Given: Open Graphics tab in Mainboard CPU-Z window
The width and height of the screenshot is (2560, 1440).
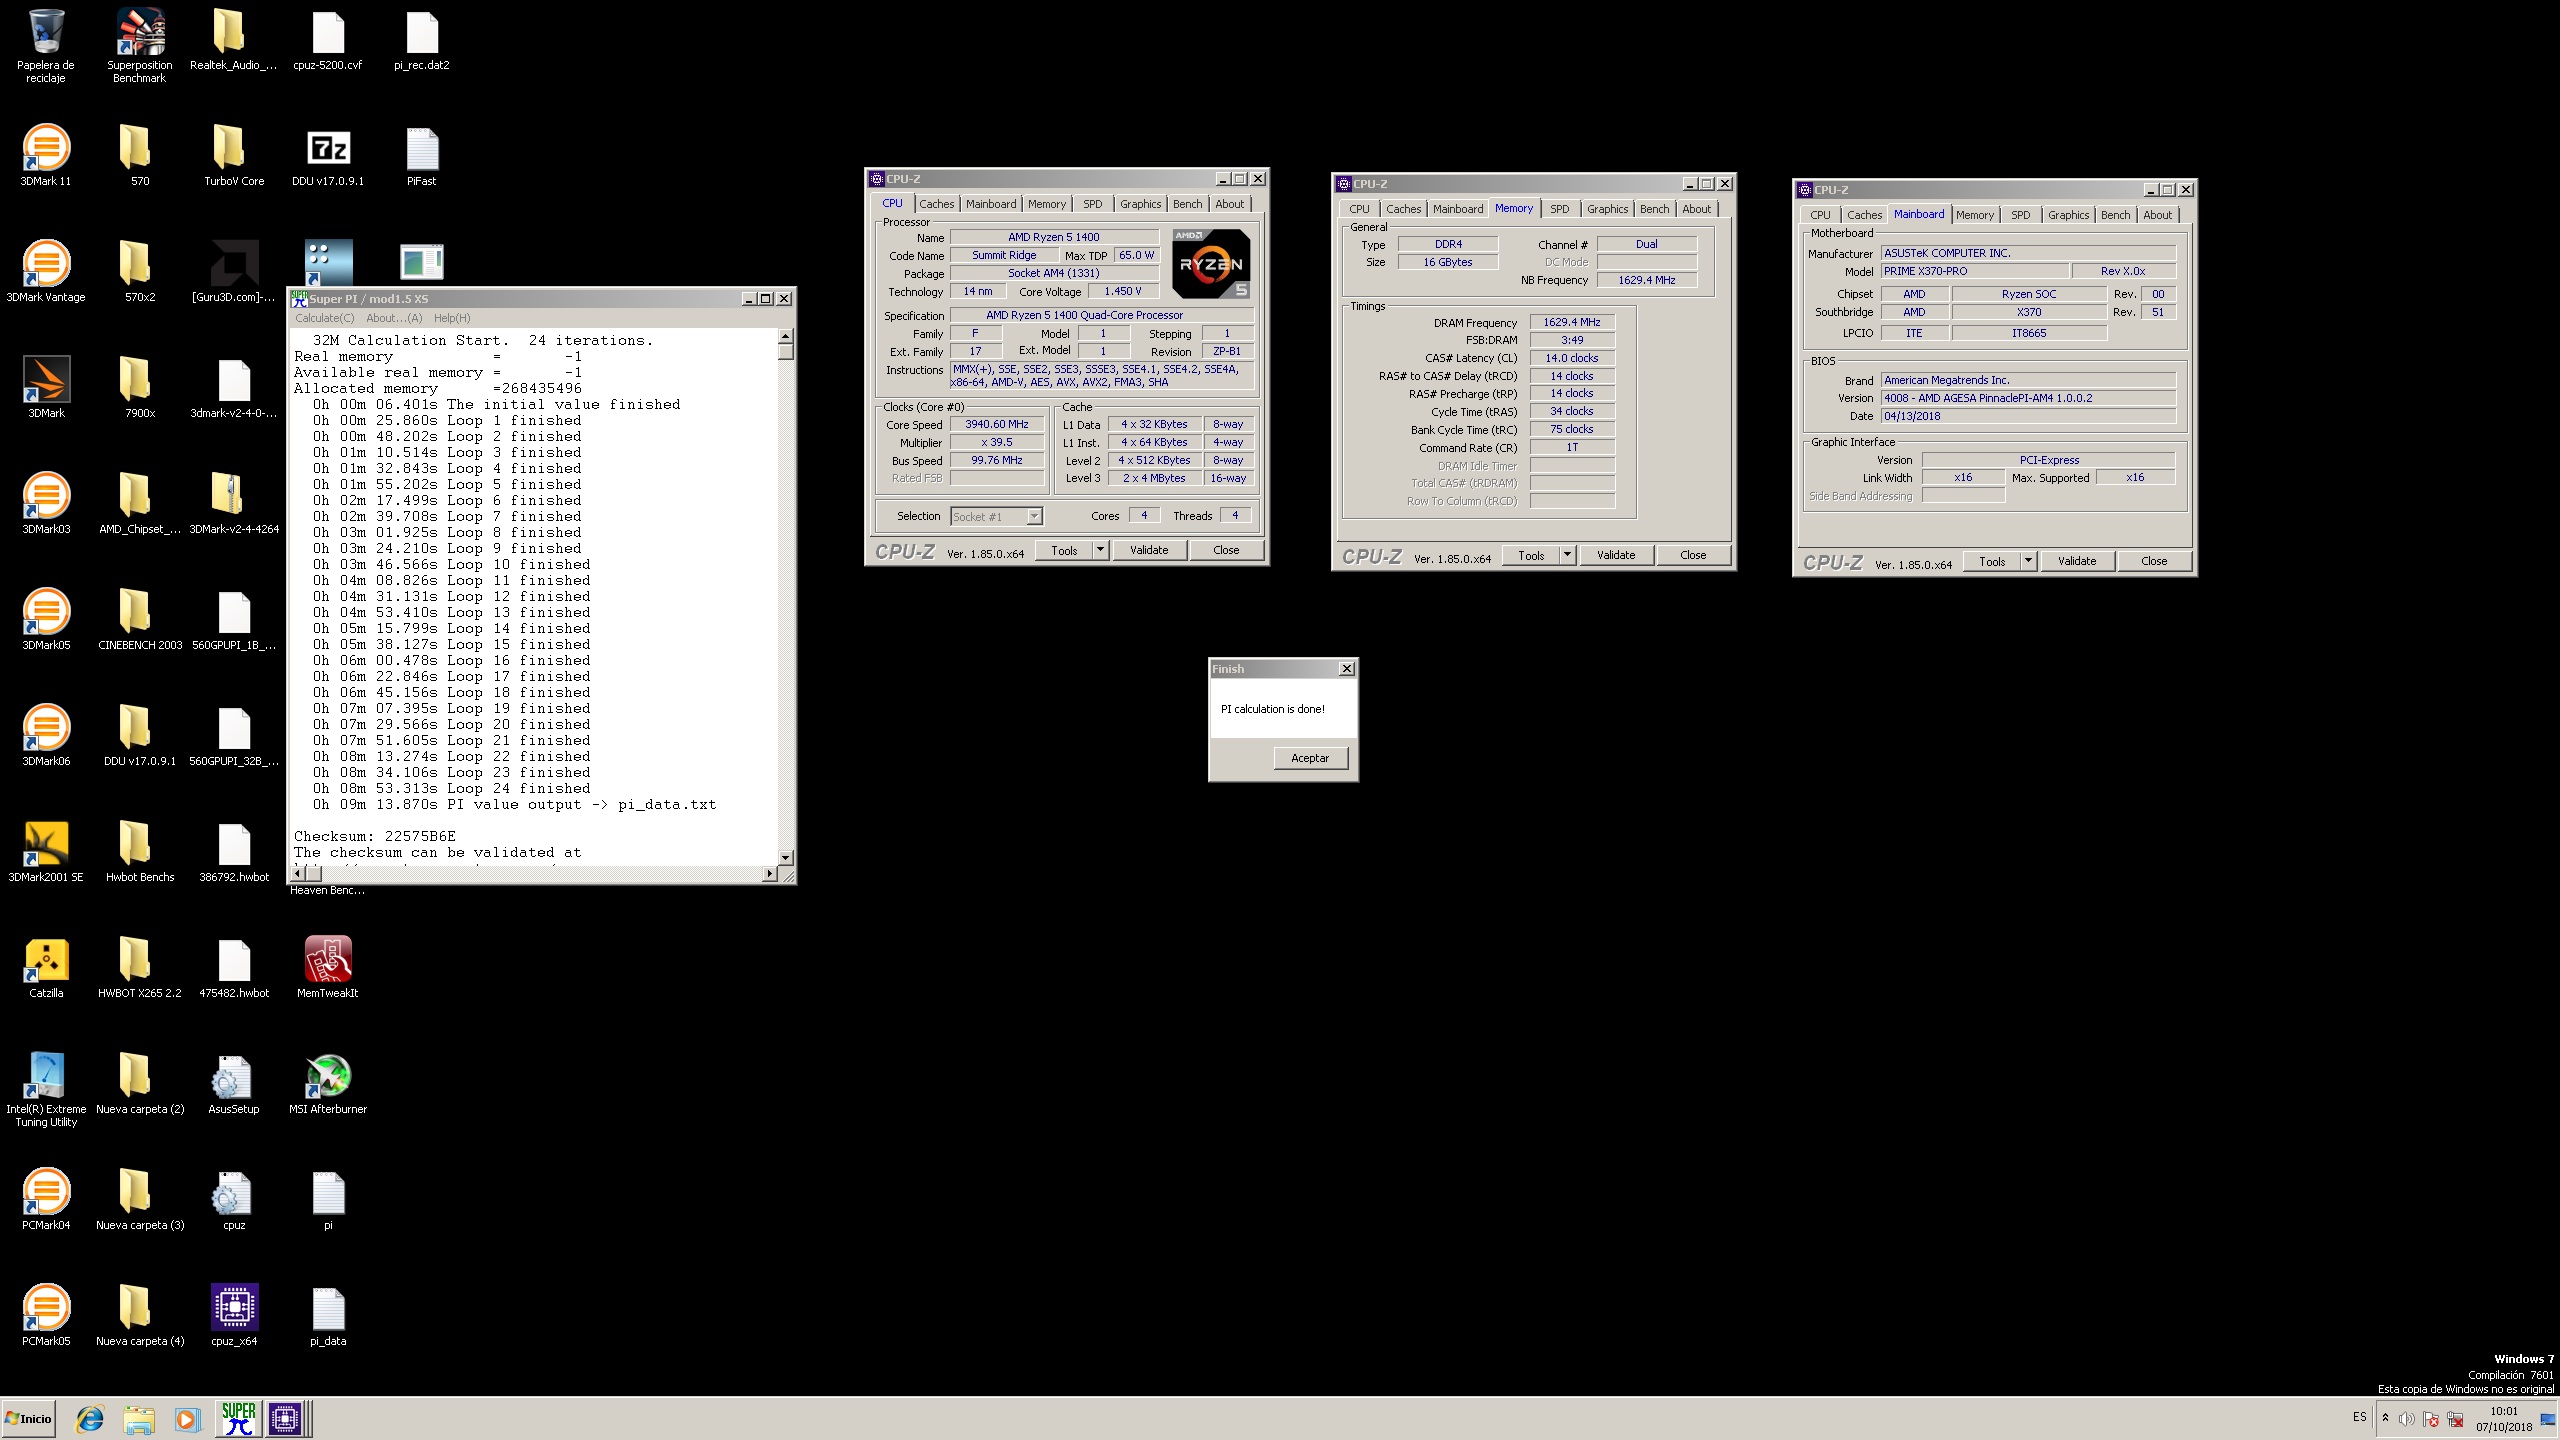Looking at the screenshot, I should [x=2068, y=215].
